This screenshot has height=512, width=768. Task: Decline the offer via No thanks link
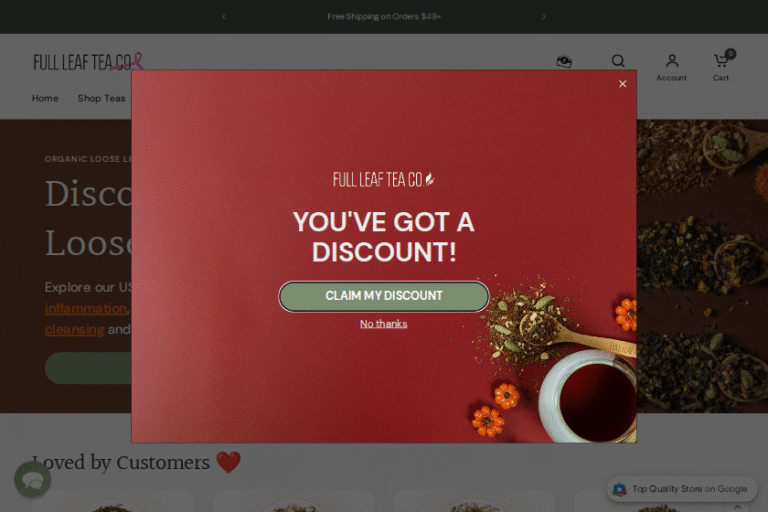click(384, 324)
